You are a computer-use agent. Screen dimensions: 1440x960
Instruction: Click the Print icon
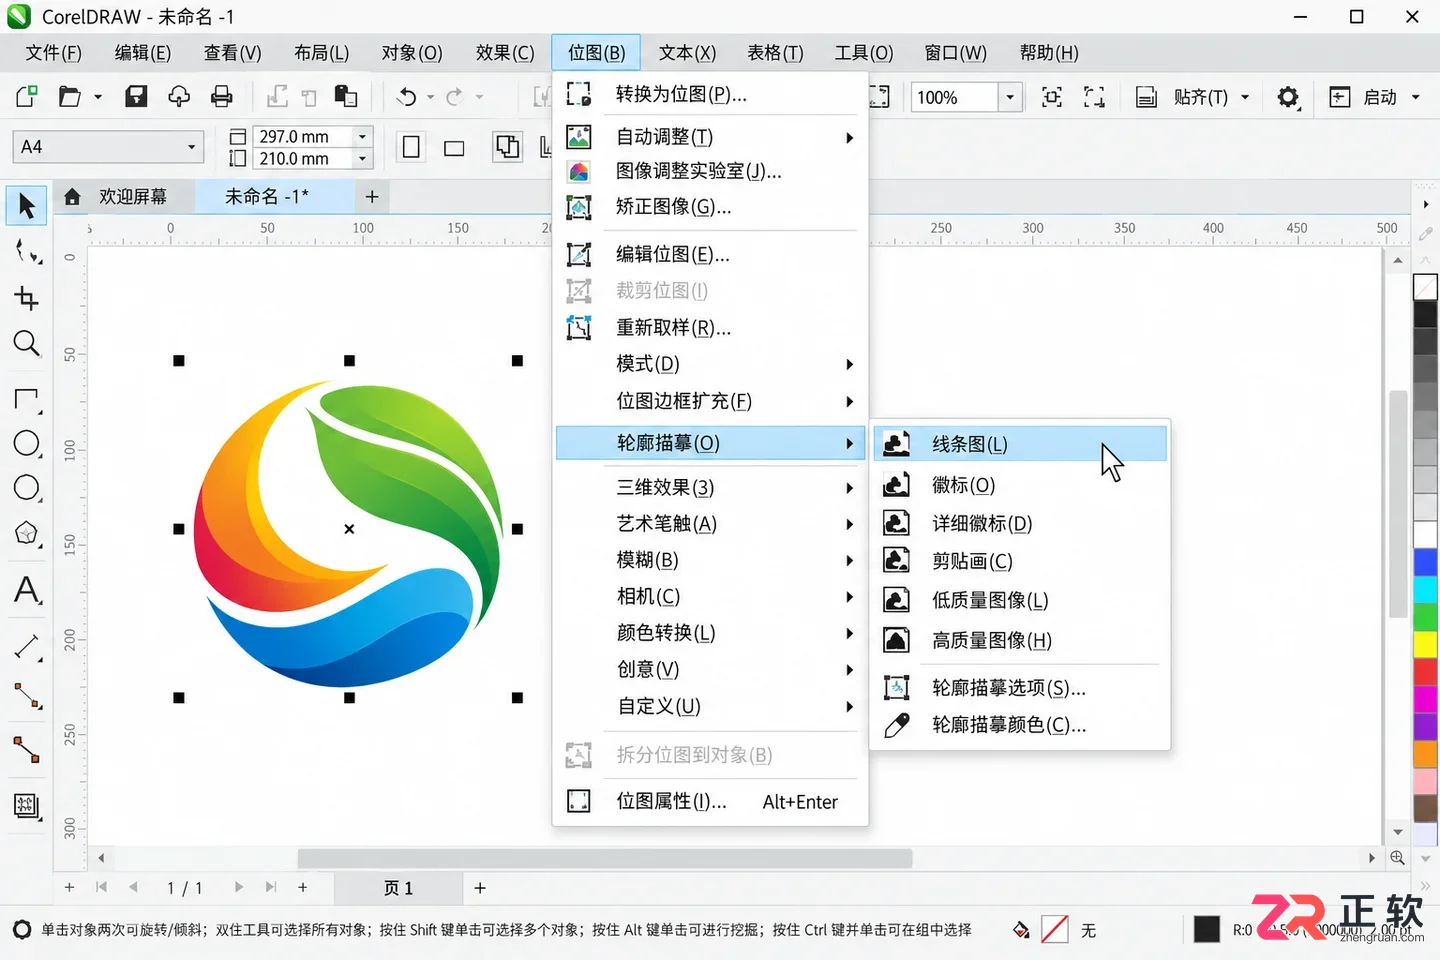tap(222, 97)
